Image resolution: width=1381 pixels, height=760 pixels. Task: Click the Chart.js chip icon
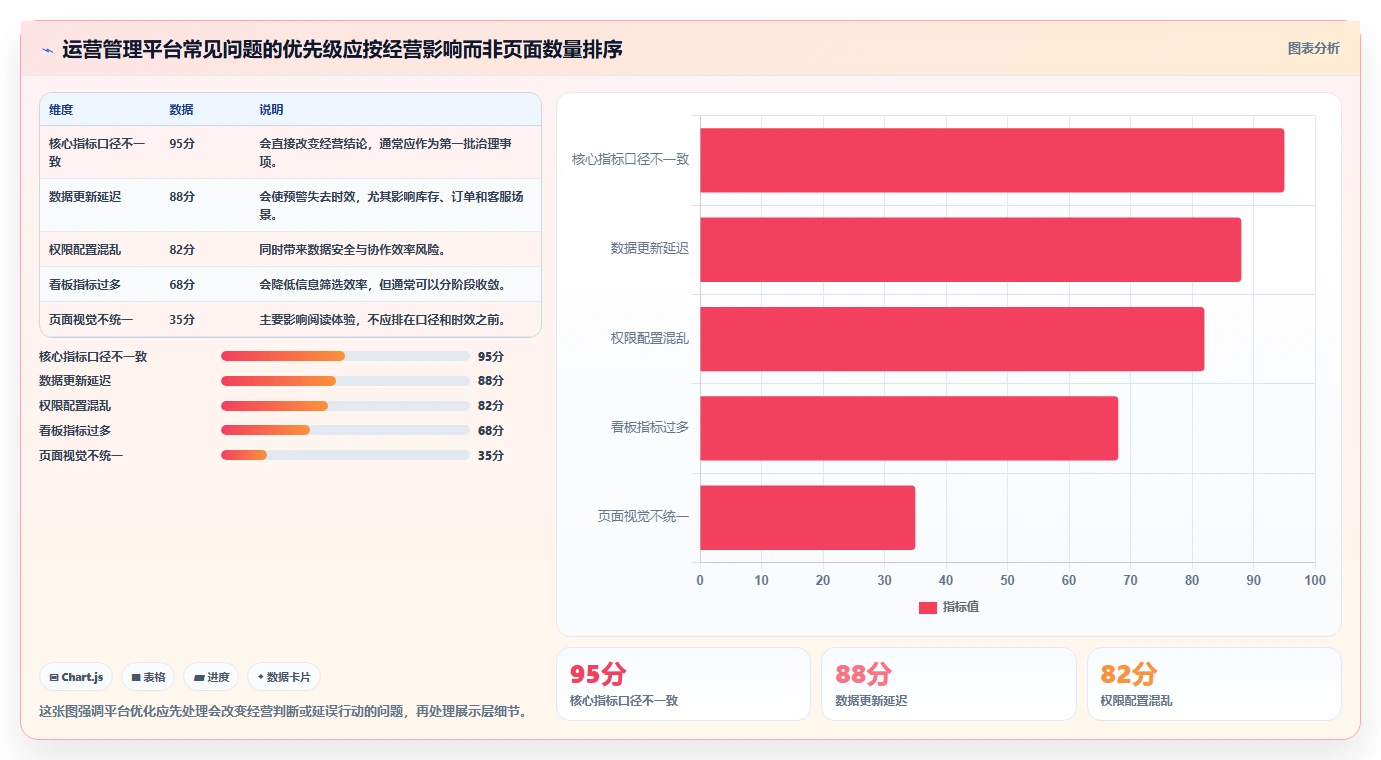tap(53, 677)
